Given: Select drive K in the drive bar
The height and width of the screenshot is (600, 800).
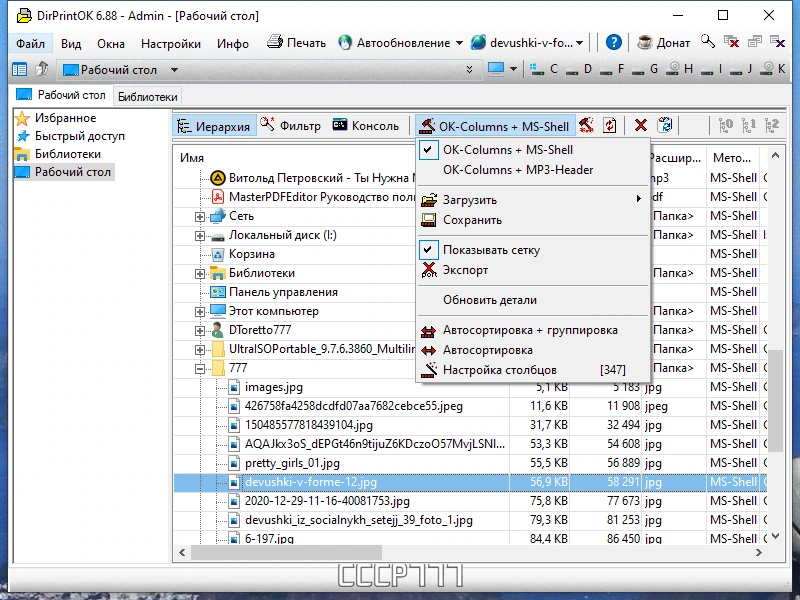Looking at the screenshot, I should pos(773,69).
